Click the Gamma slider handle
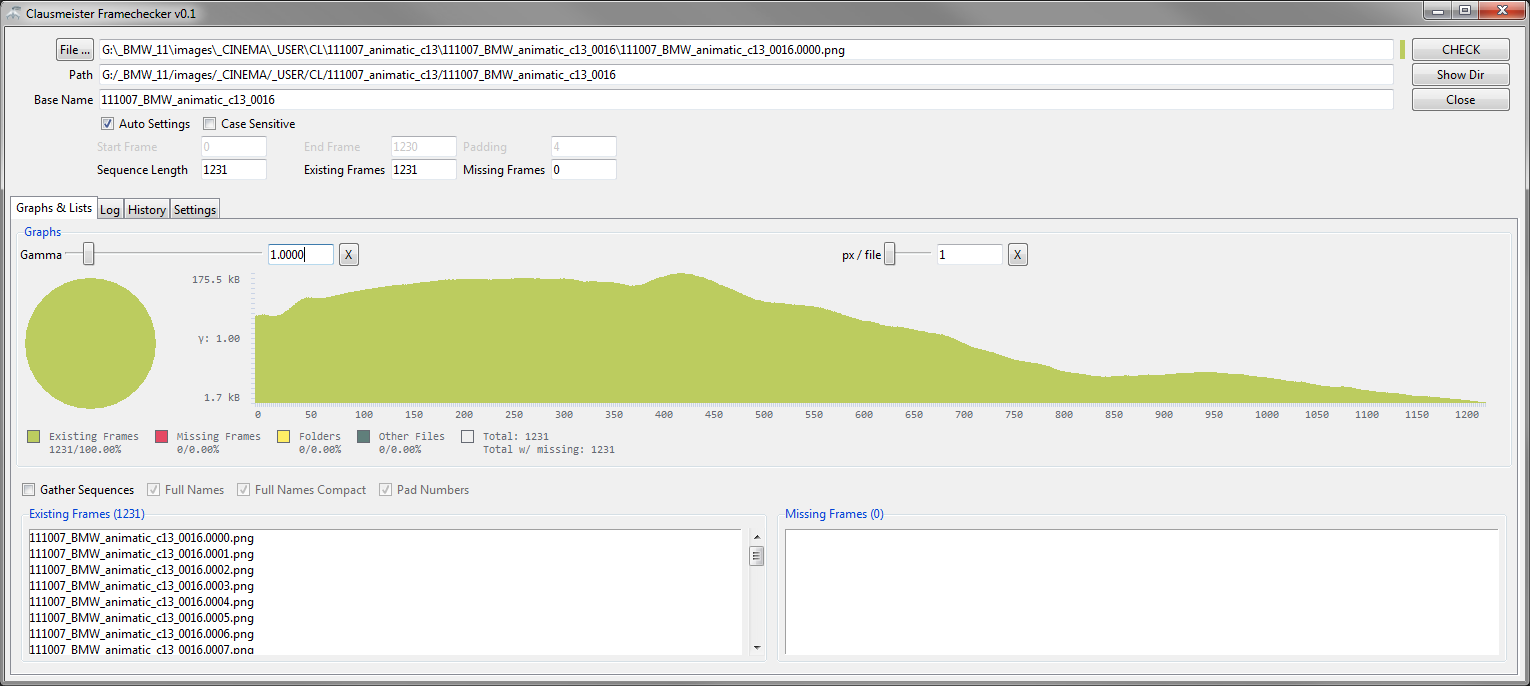1530x686 pixels. tap(89, 255)
